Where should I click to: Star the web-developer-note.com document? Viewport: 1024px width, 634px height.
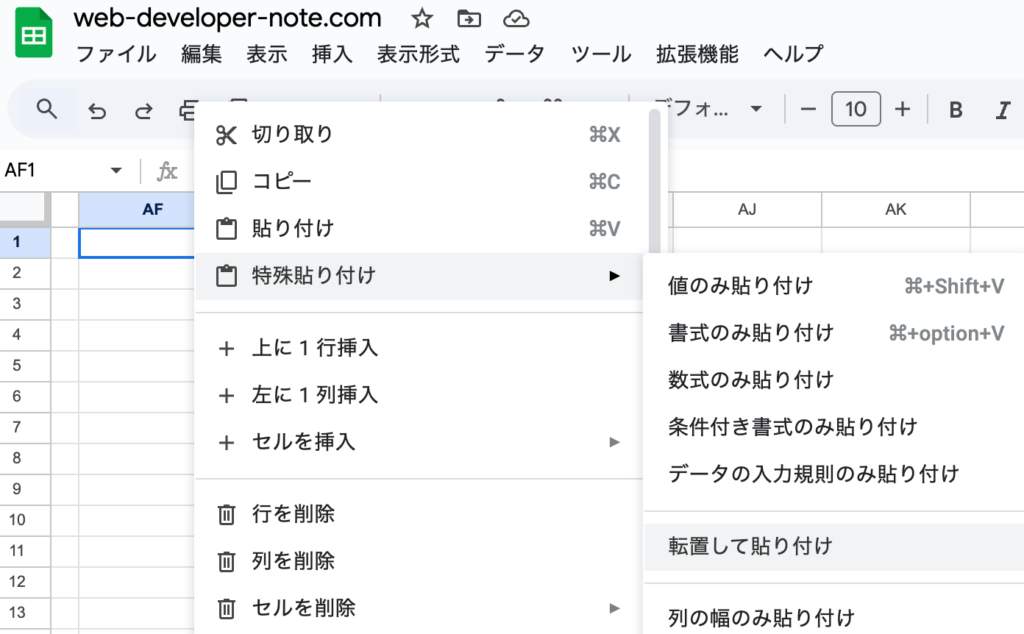422,19
